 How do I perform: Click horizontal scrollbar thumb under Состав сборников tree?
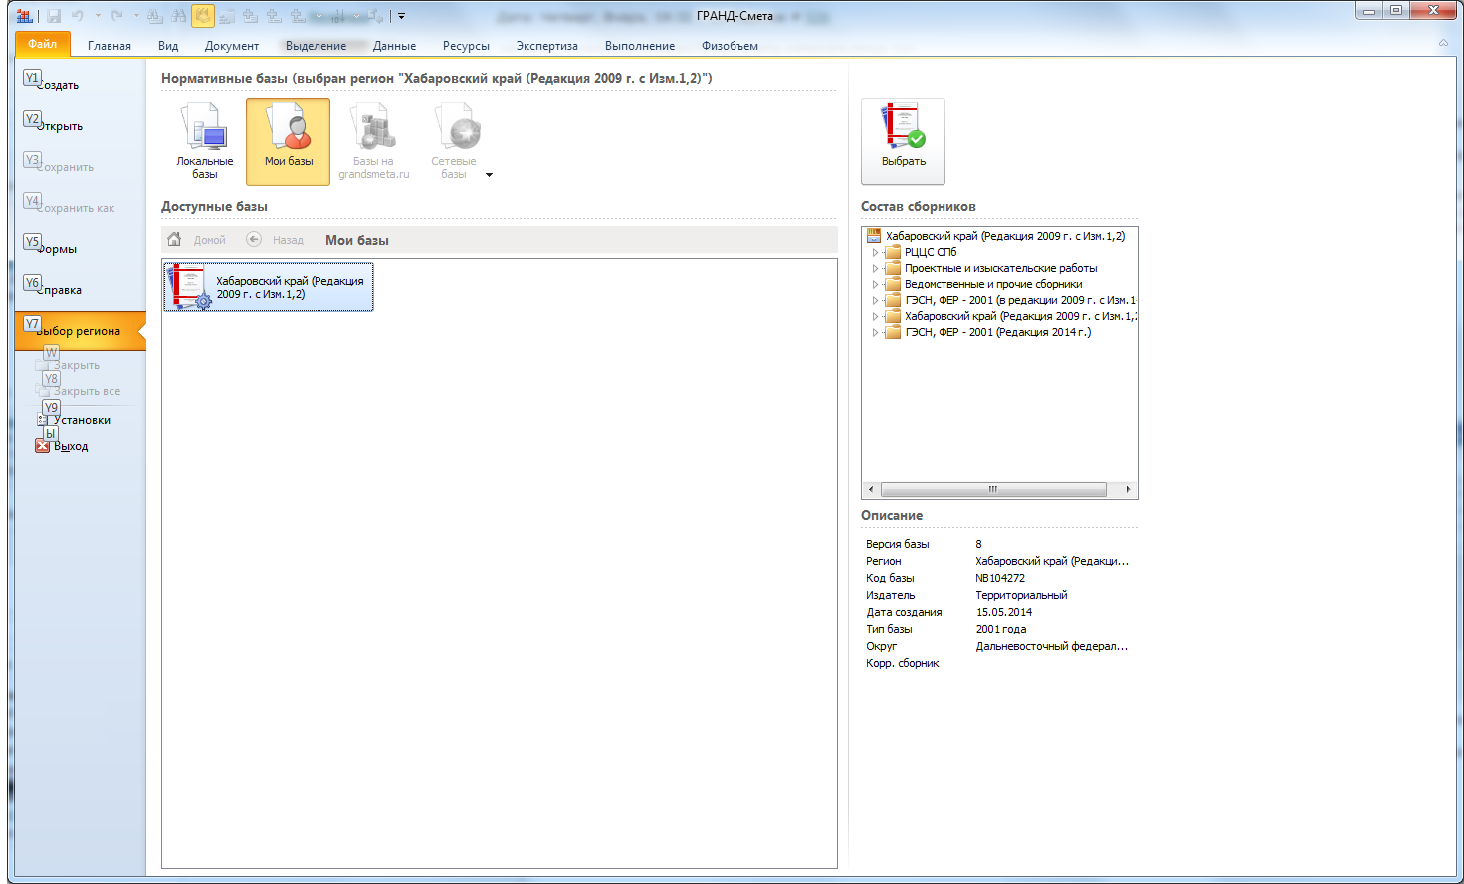pos(993,489)
